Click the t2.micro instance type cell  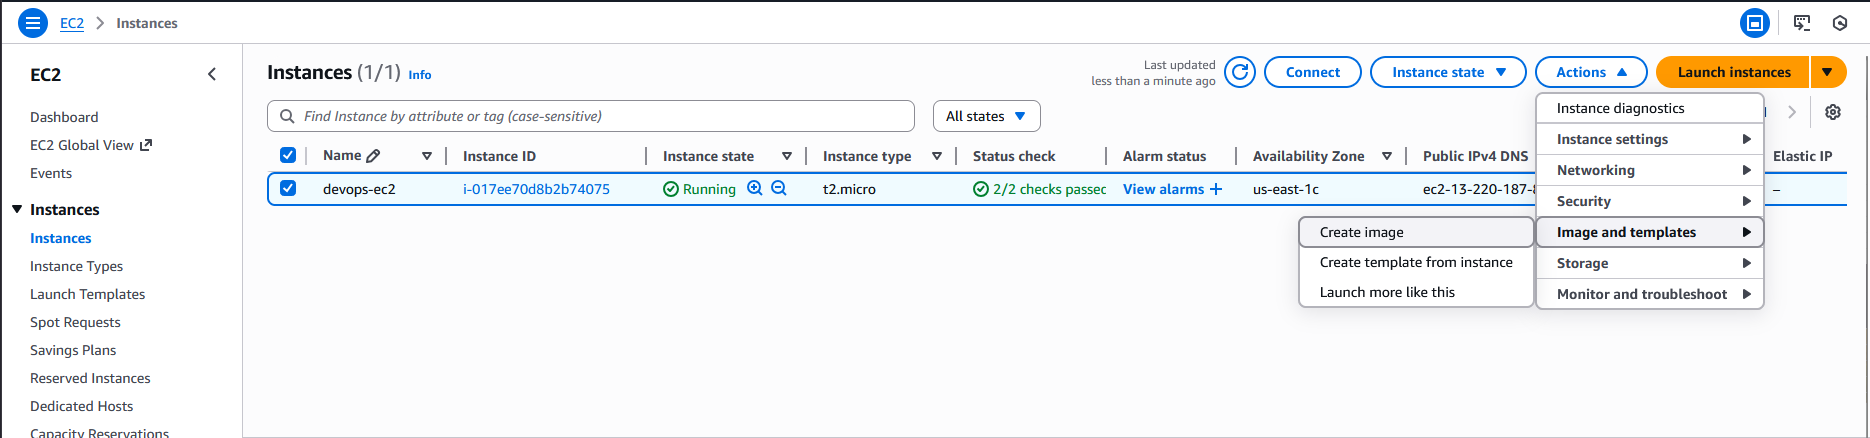point(849,189)
